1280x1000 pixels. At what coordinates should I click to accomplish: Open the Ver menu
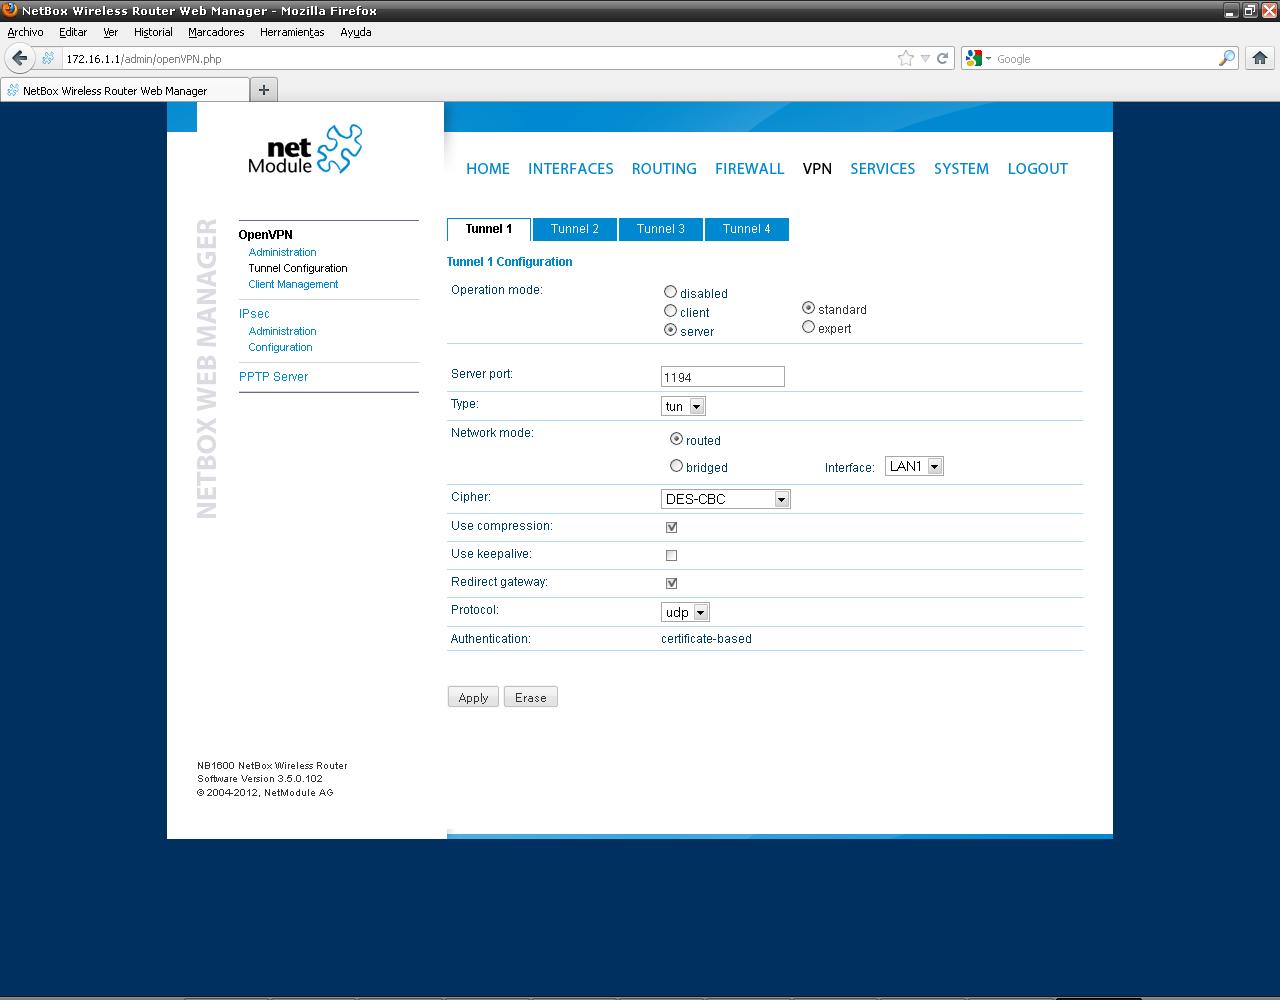click(x=111, y=32)
